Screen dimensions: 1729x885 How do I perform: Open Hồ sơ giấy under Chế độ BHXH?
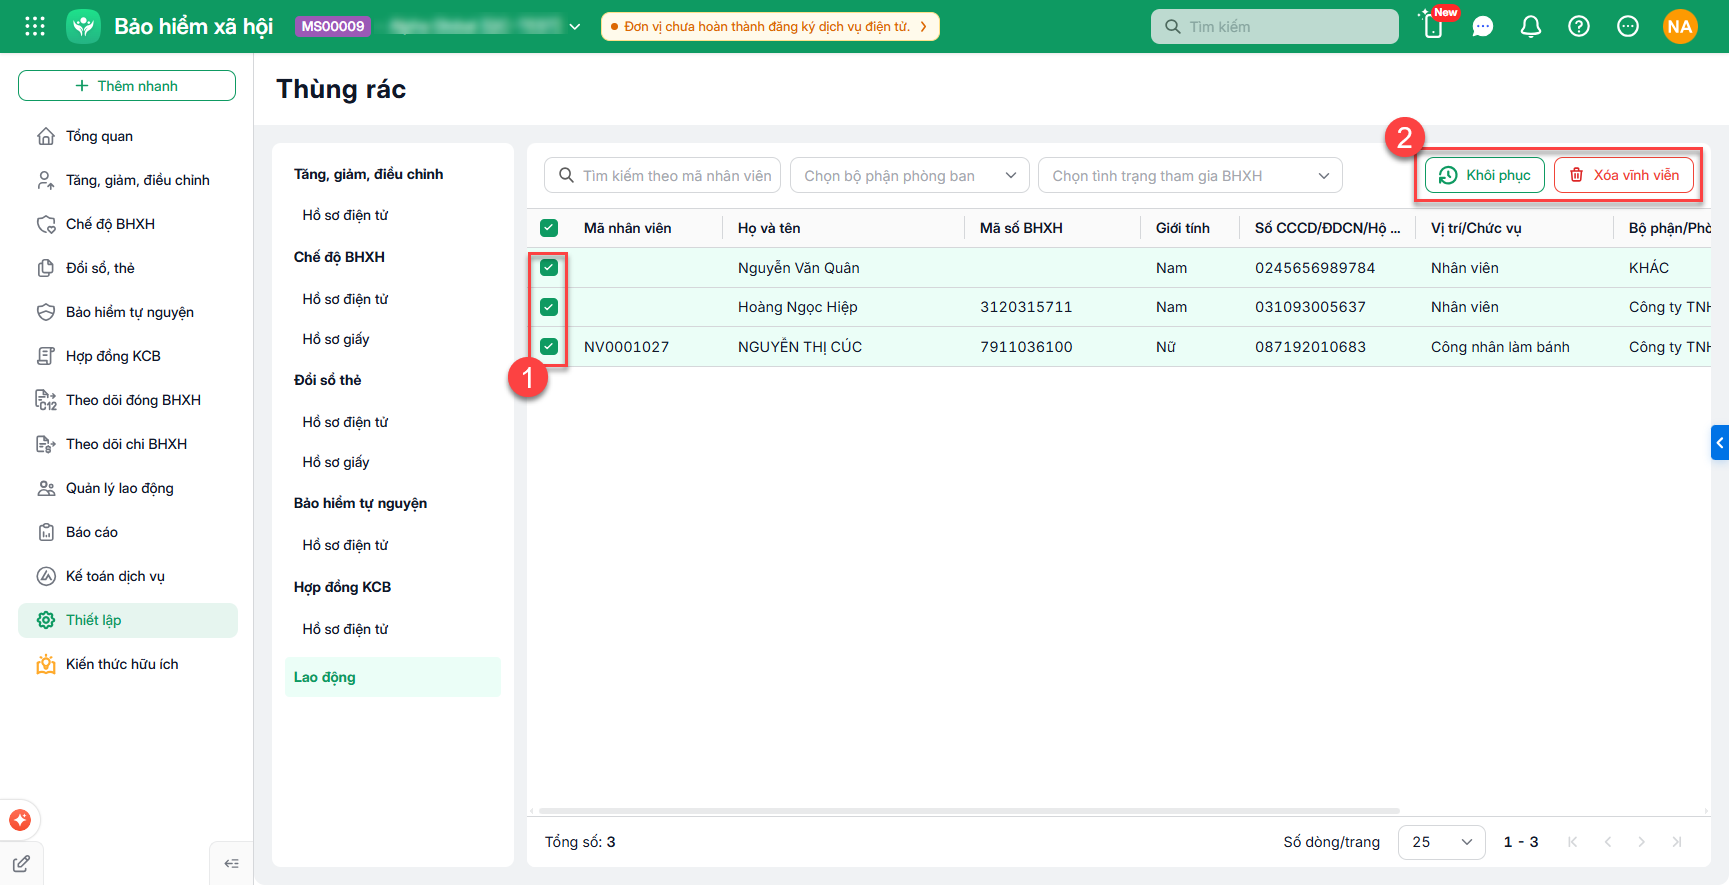click(336, 339)
